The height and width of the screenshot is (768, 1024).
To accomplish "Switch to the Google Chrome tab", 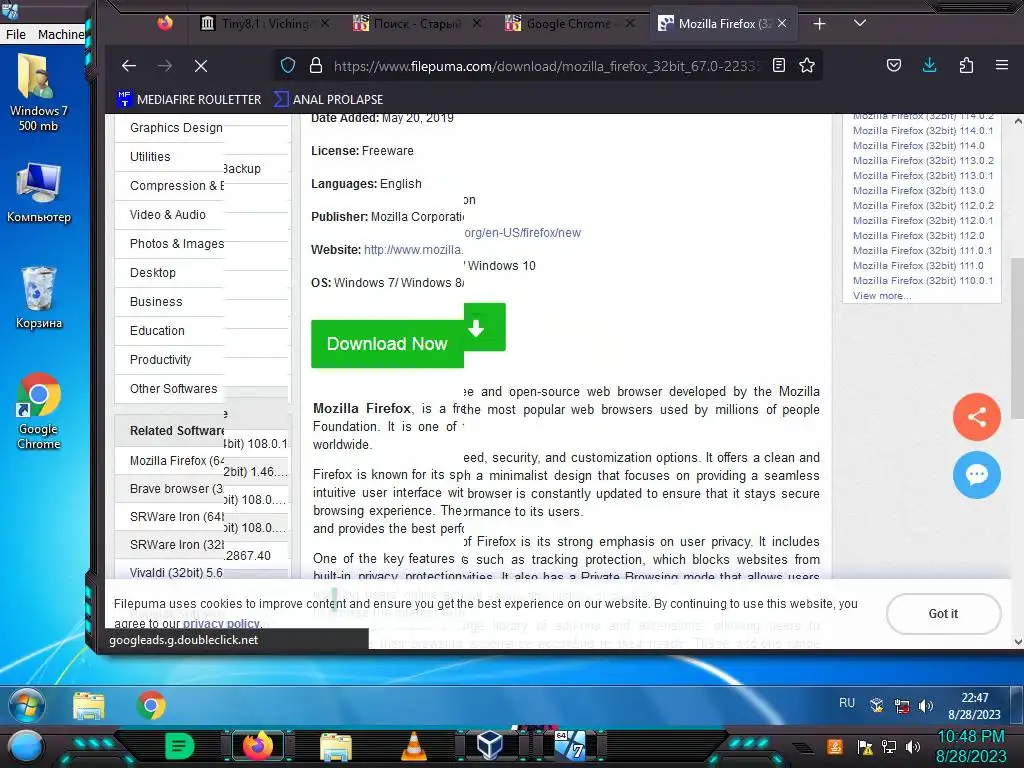I will point(569,24).
